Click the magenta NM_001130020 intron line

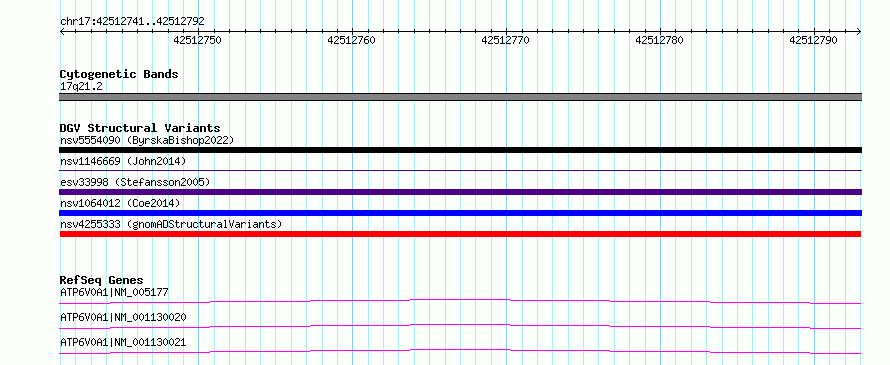point(460,326)
